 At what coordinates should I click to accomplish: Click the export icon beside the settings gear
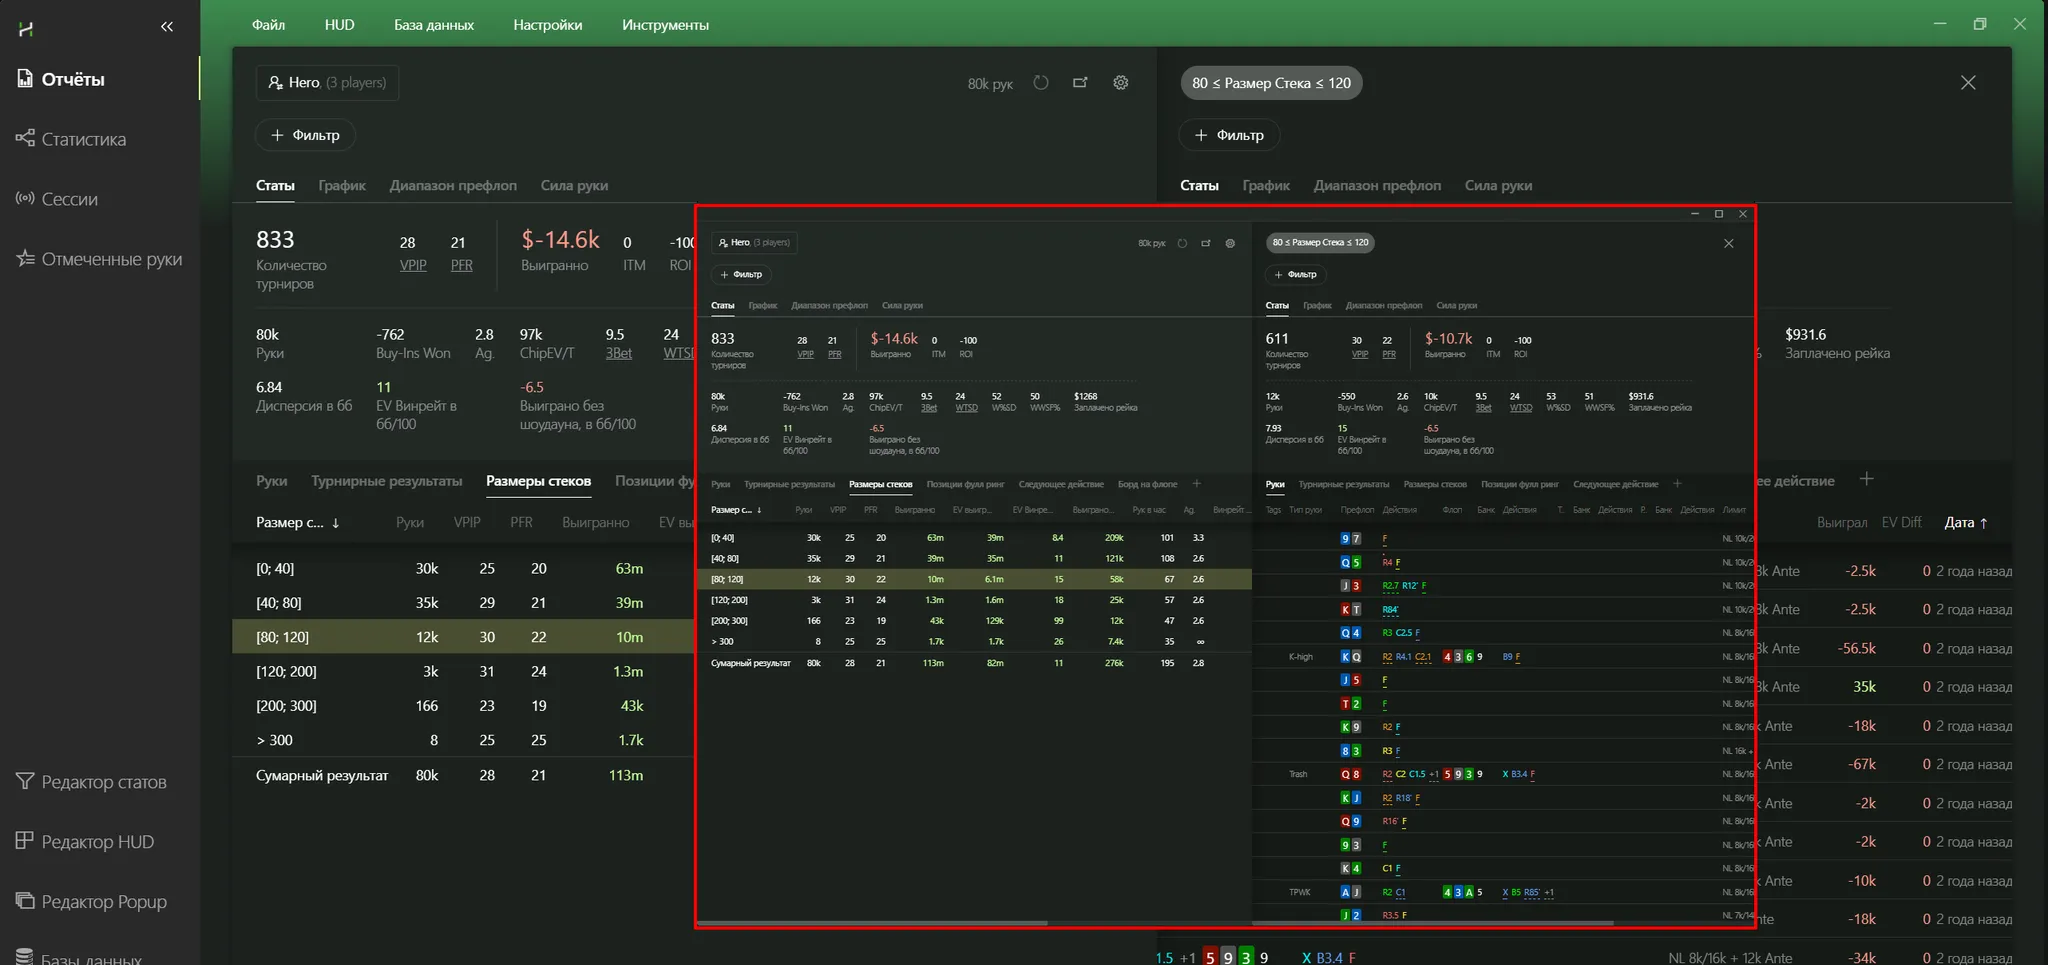pos(1080,83)
